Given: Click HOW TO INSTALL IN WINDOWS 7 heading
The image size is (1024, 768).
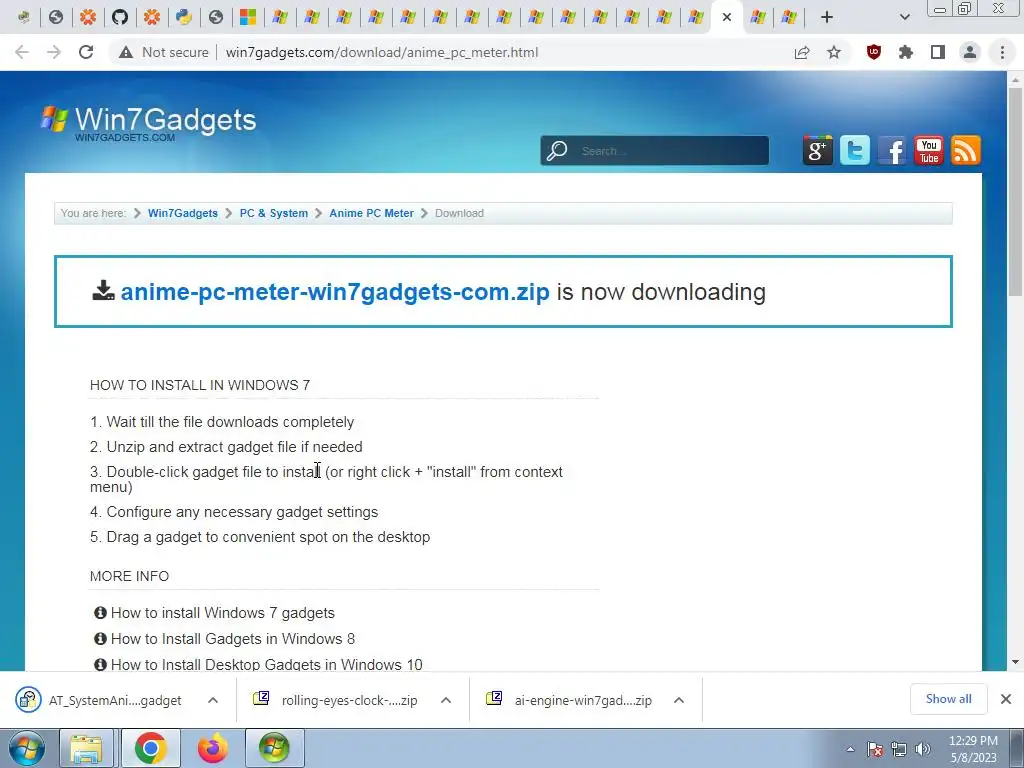Looking at the screenshot, I should tap(200, 385).
